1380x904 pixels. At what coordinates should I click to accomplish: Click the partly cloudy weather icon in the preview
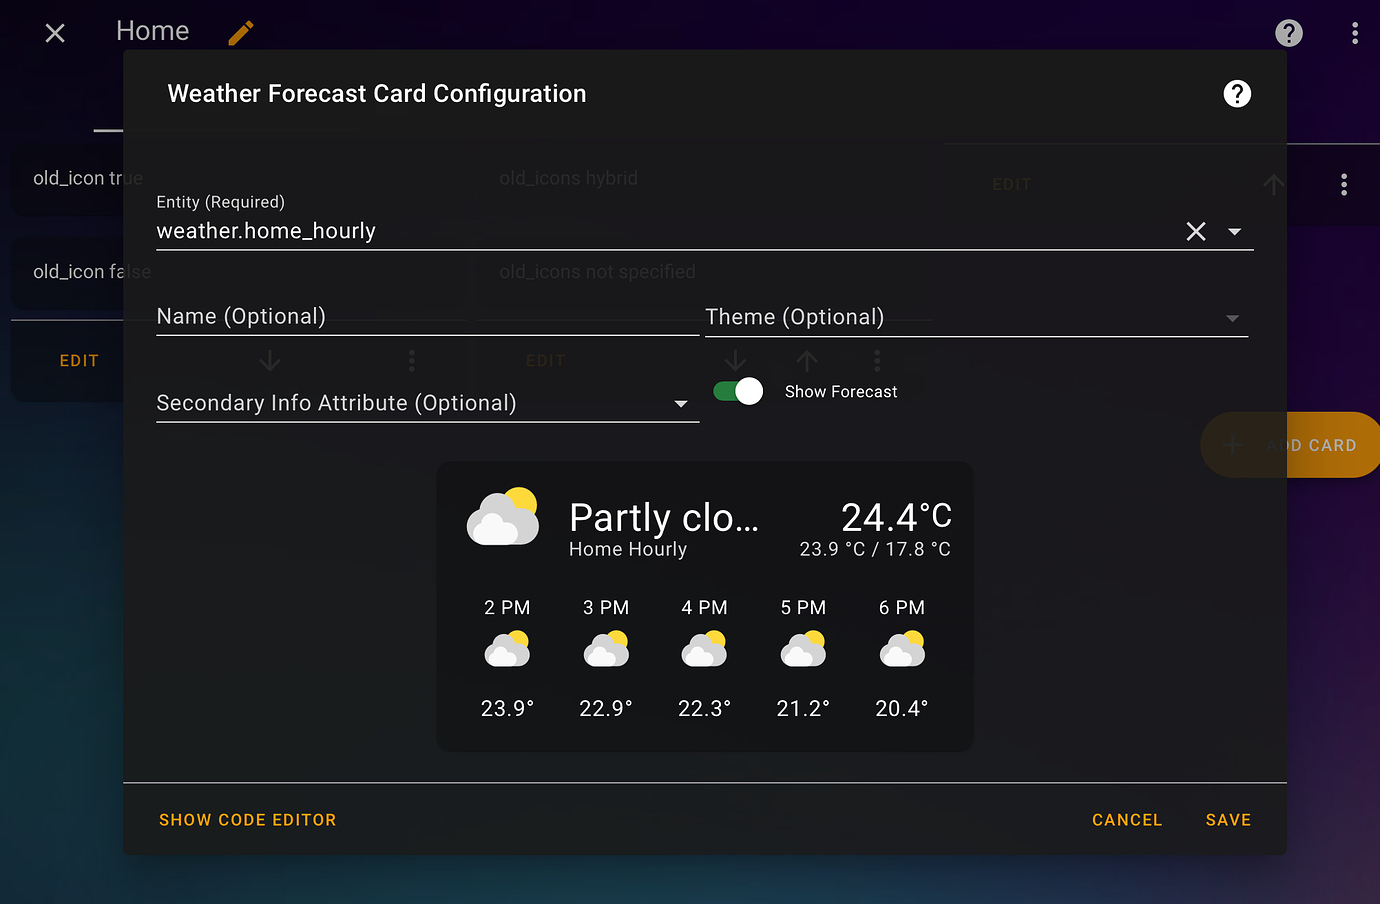[502, 515]
